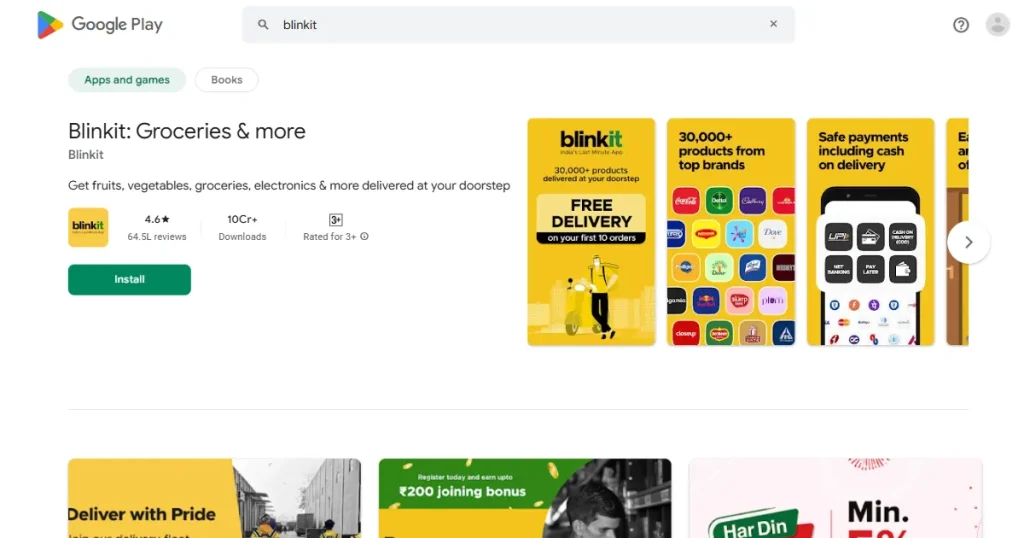Open the ₹200 joining bonus banner
Screen dimensions: 1024x538
click(x=525, y=498)
